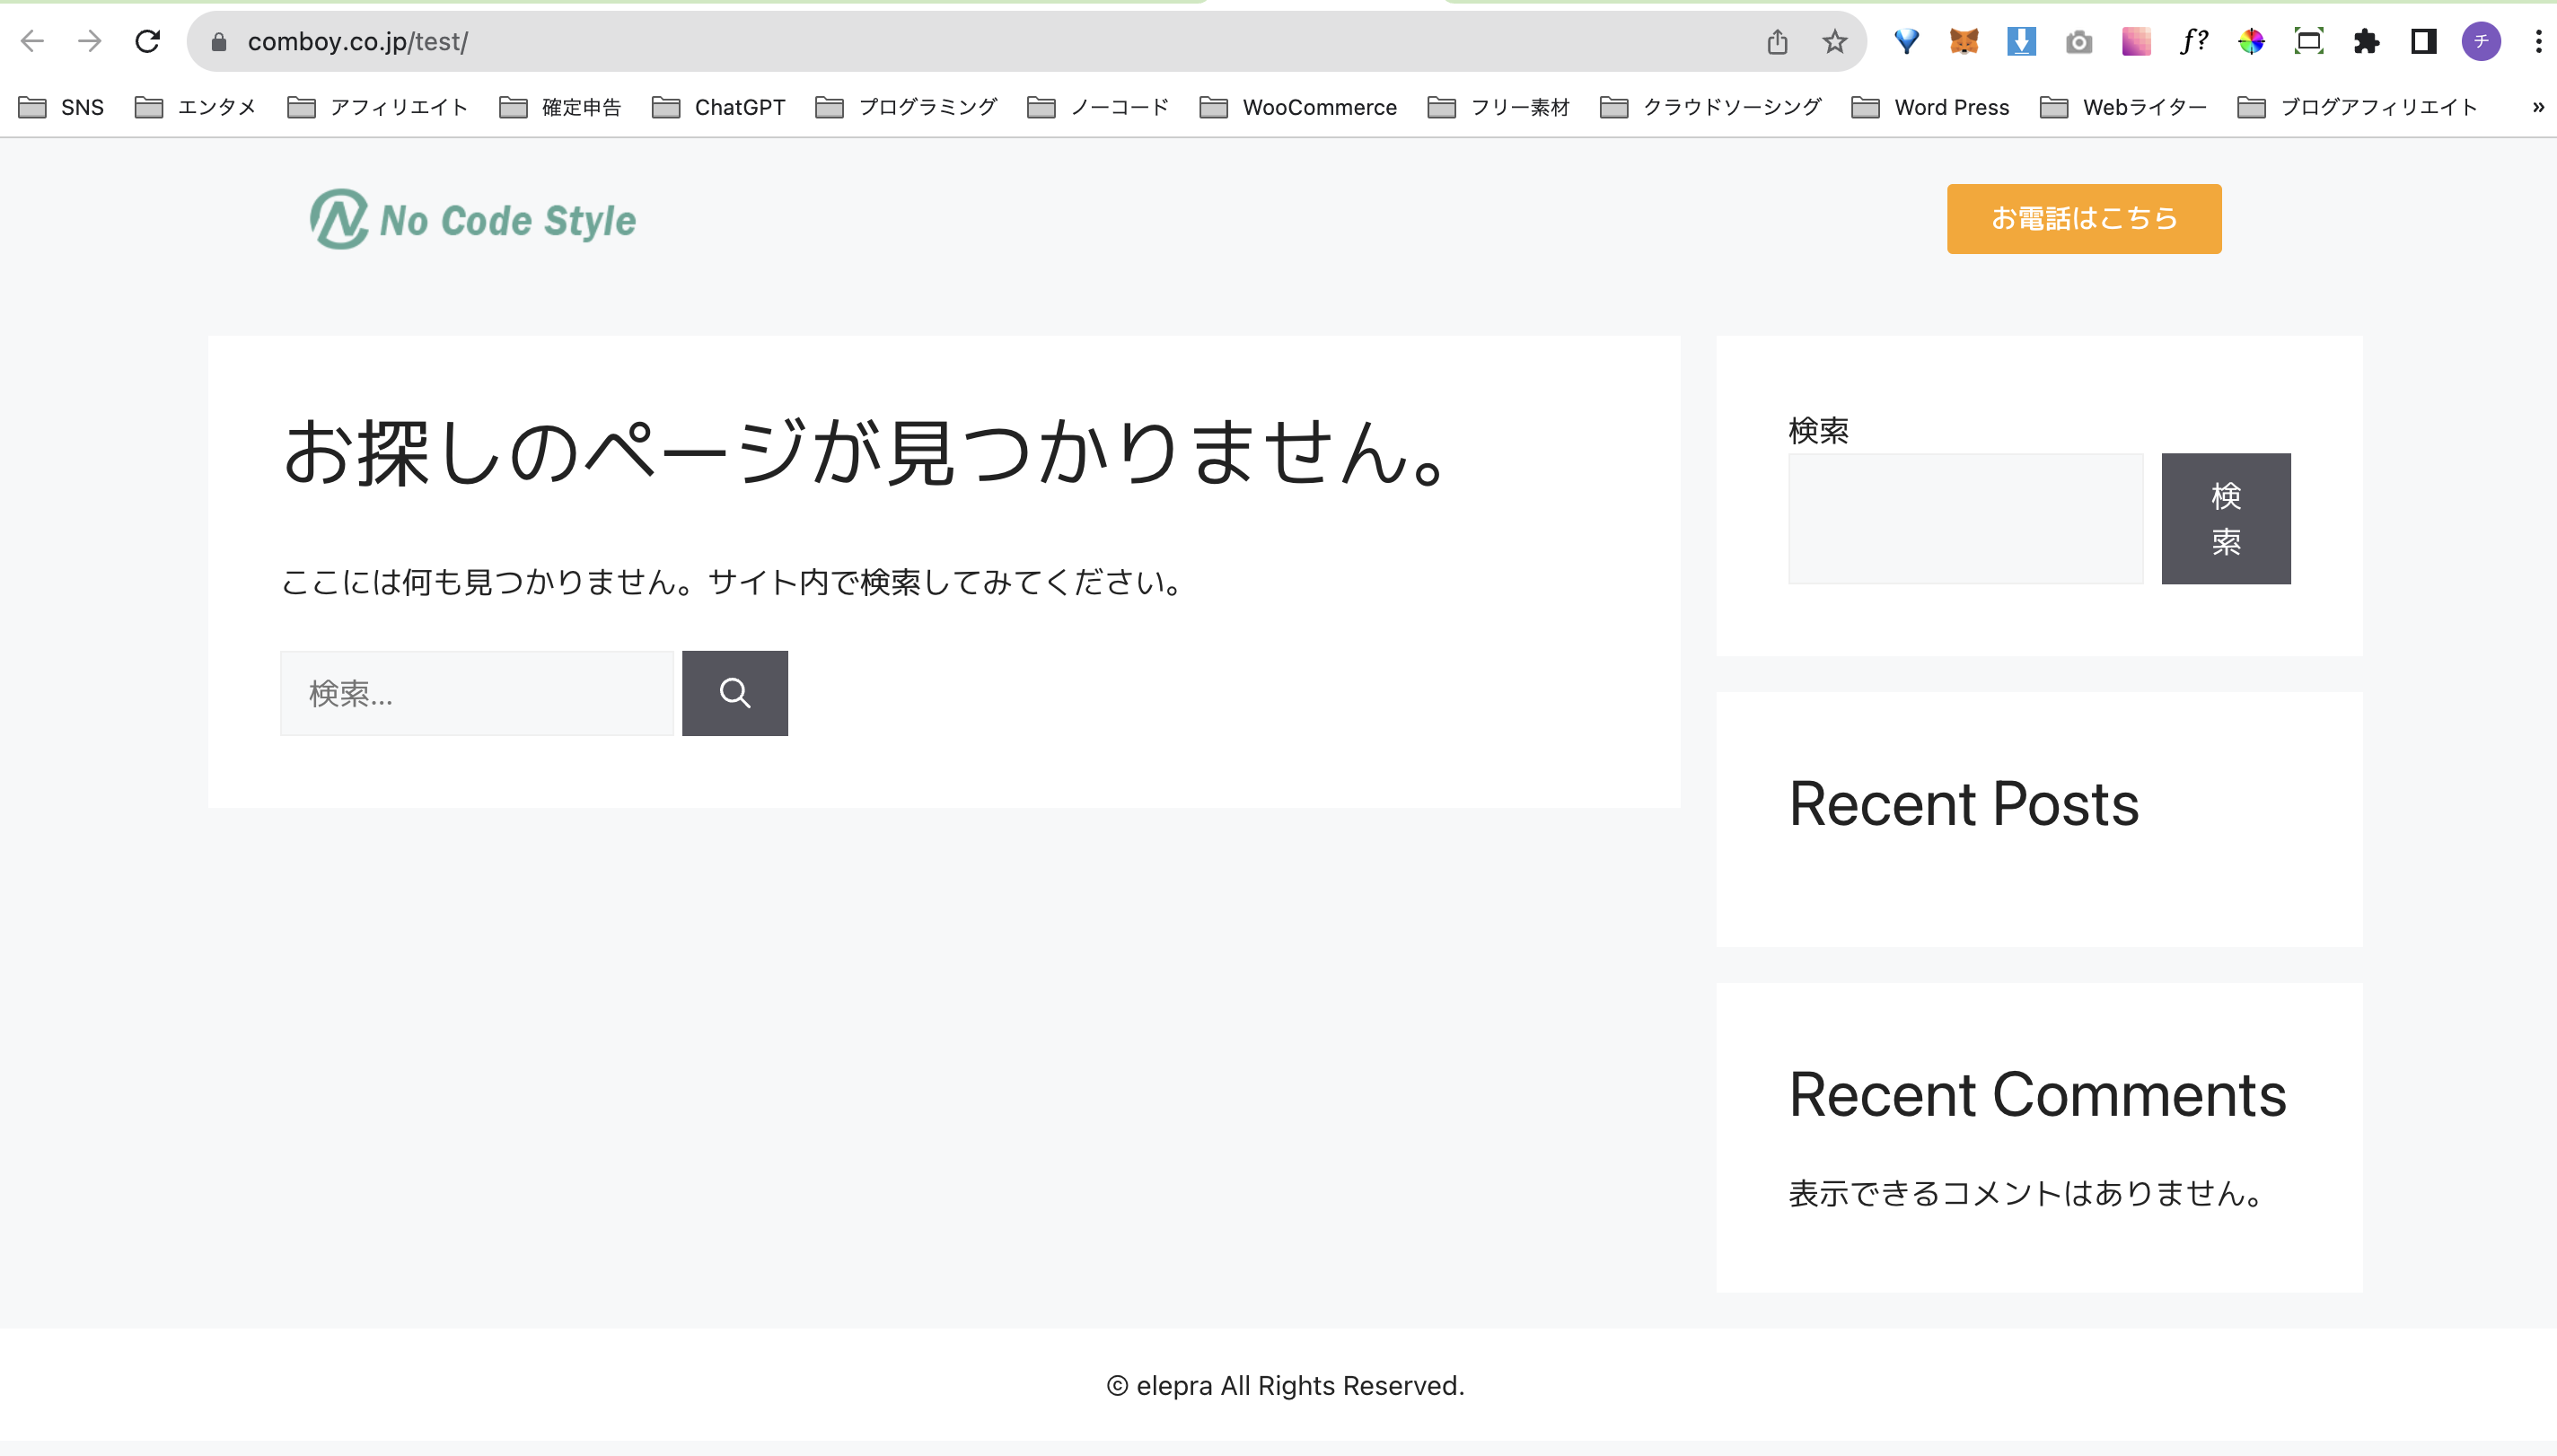View site security lock info
The image size is (2557, 1456).
point(219,41)
